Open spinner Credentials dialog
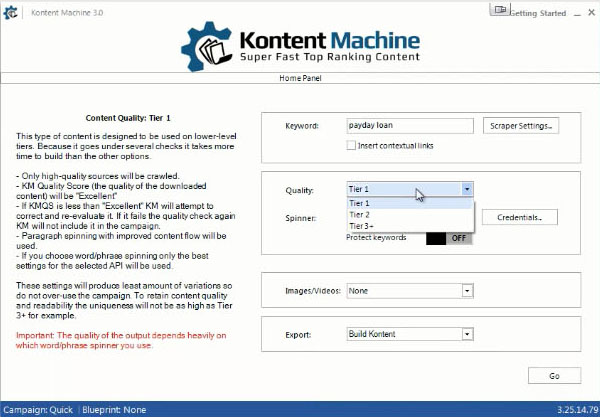The height and width of the screenshot is (417, 600). click(x=520, y=217)
